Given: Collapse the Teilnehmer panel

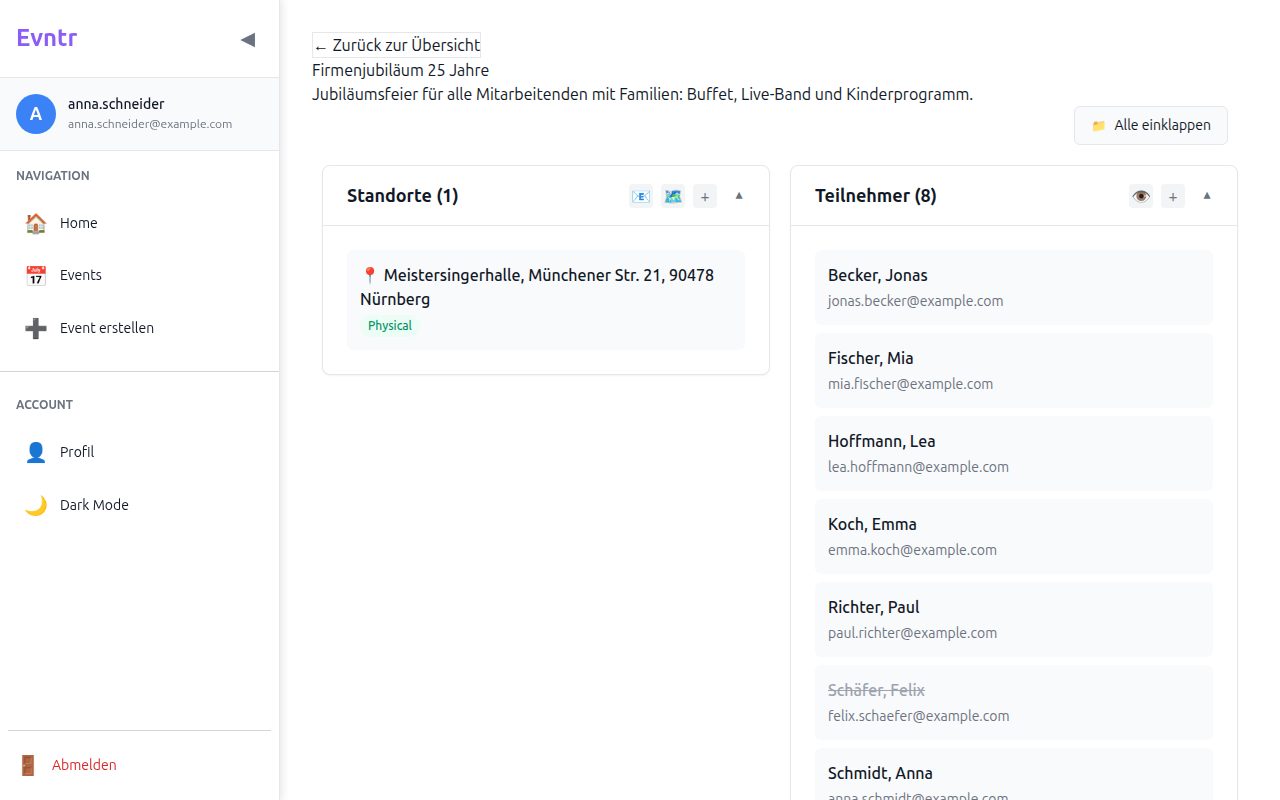Looking at the screenshot, I should tap(1207, 196).
